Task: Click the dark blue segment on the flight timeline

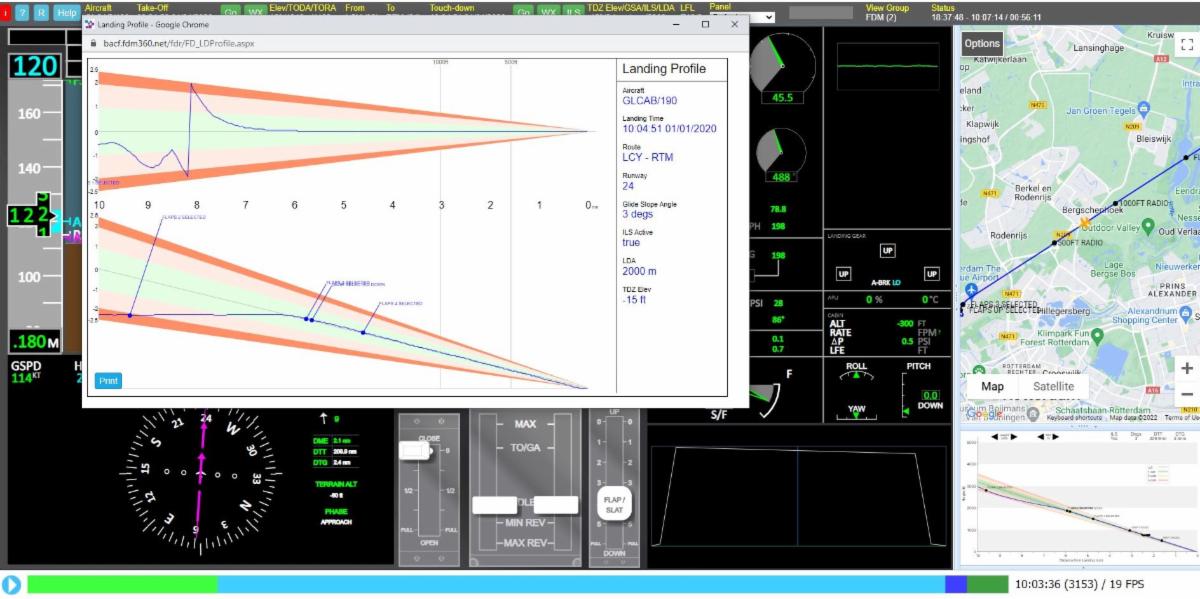Action: (956, 584)
